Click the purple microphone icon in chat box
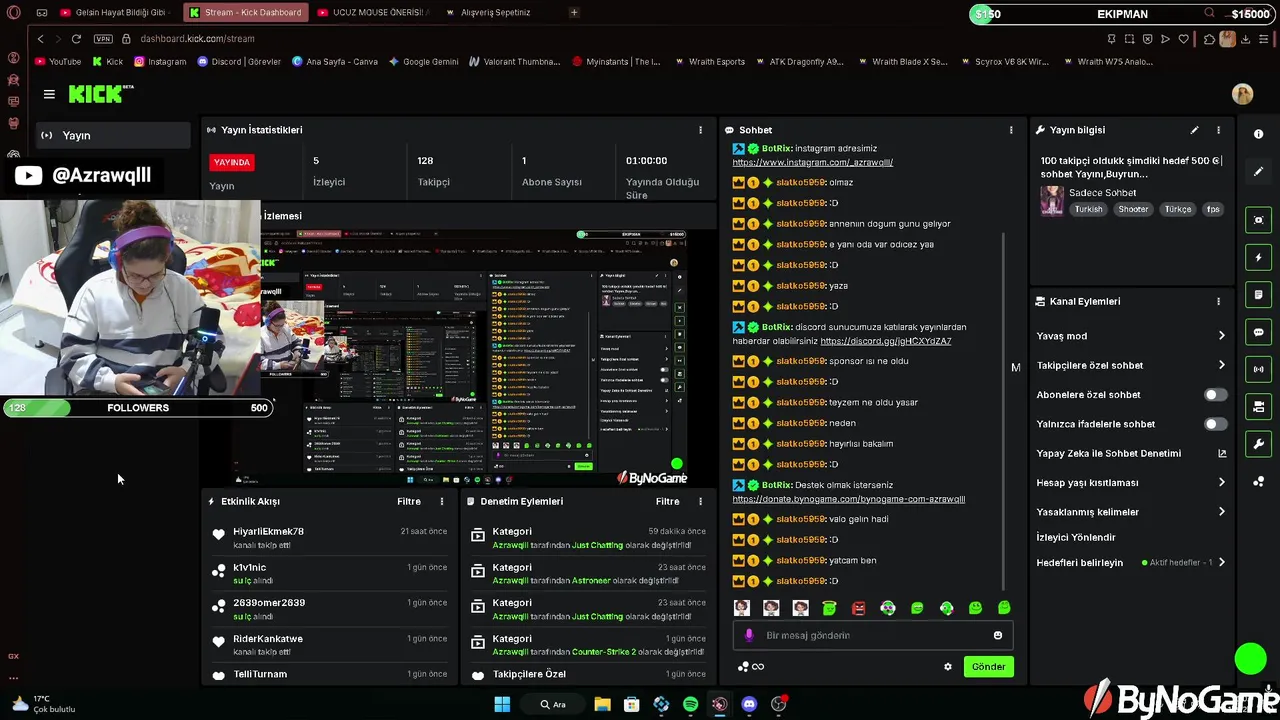The height and width of the screenshot is (720, 1280). pyautogui.click(x=749, y=635)
